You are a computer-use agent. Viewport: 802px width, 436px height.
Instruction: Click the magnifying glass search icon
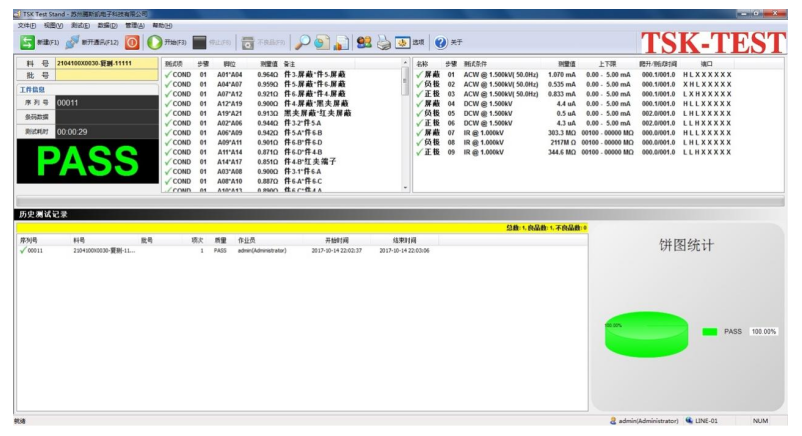click(301, 42)
